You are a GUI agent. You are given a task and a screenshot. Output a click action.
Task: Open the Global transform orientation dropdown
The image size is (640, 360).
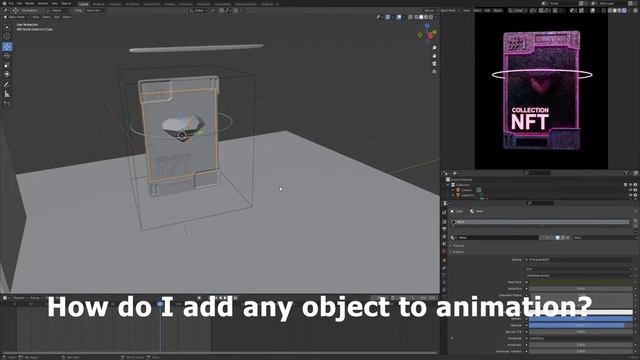(x=198, y=10)
